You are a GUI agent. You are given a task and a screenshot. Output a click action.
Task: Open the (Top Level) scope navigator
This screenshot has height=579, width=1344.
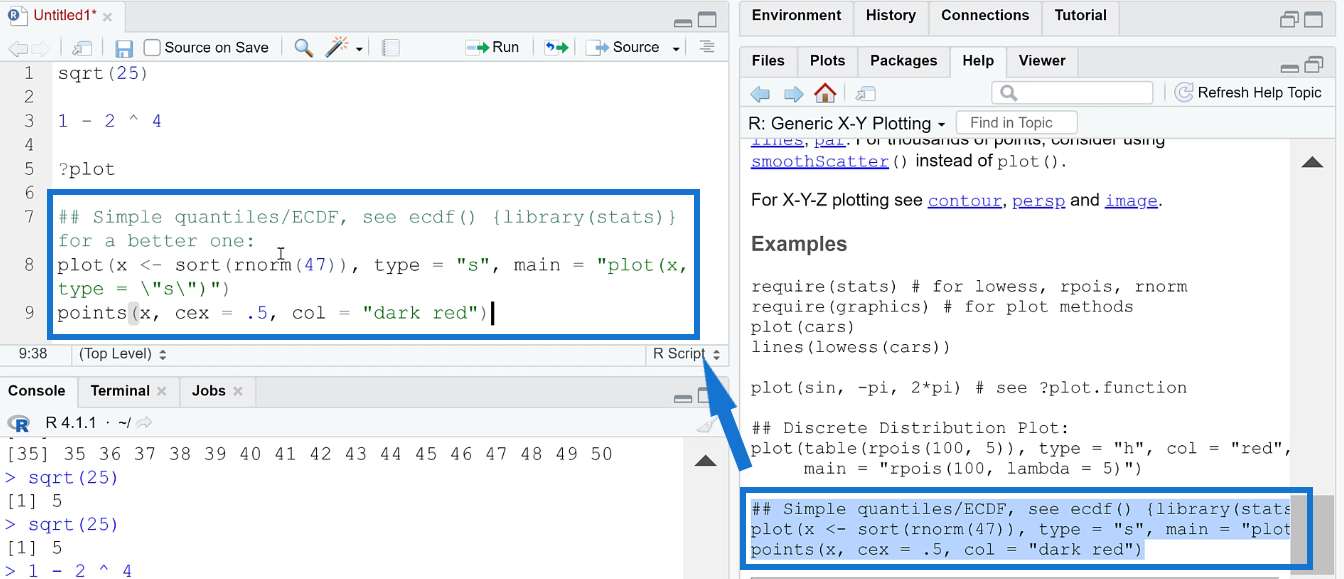123,354
